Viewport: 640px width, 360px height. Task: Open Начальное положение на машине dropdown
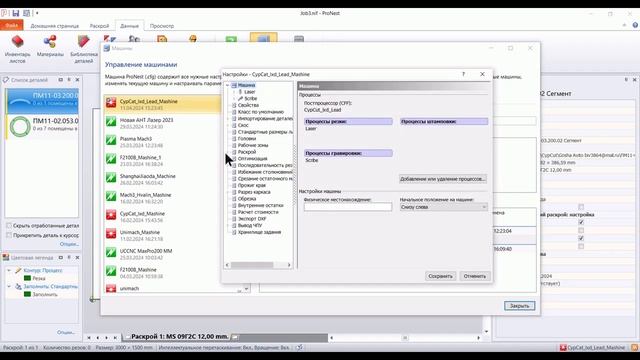pyautogui.click(x=444, y=207)
